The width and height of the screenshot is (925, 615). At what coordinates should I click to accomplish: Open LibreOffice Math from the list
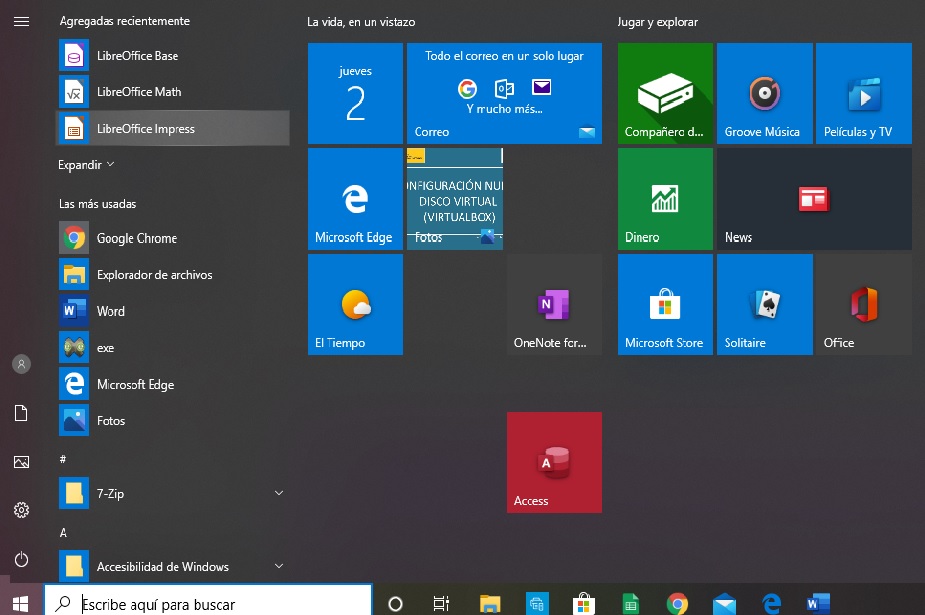coord(173,92)
